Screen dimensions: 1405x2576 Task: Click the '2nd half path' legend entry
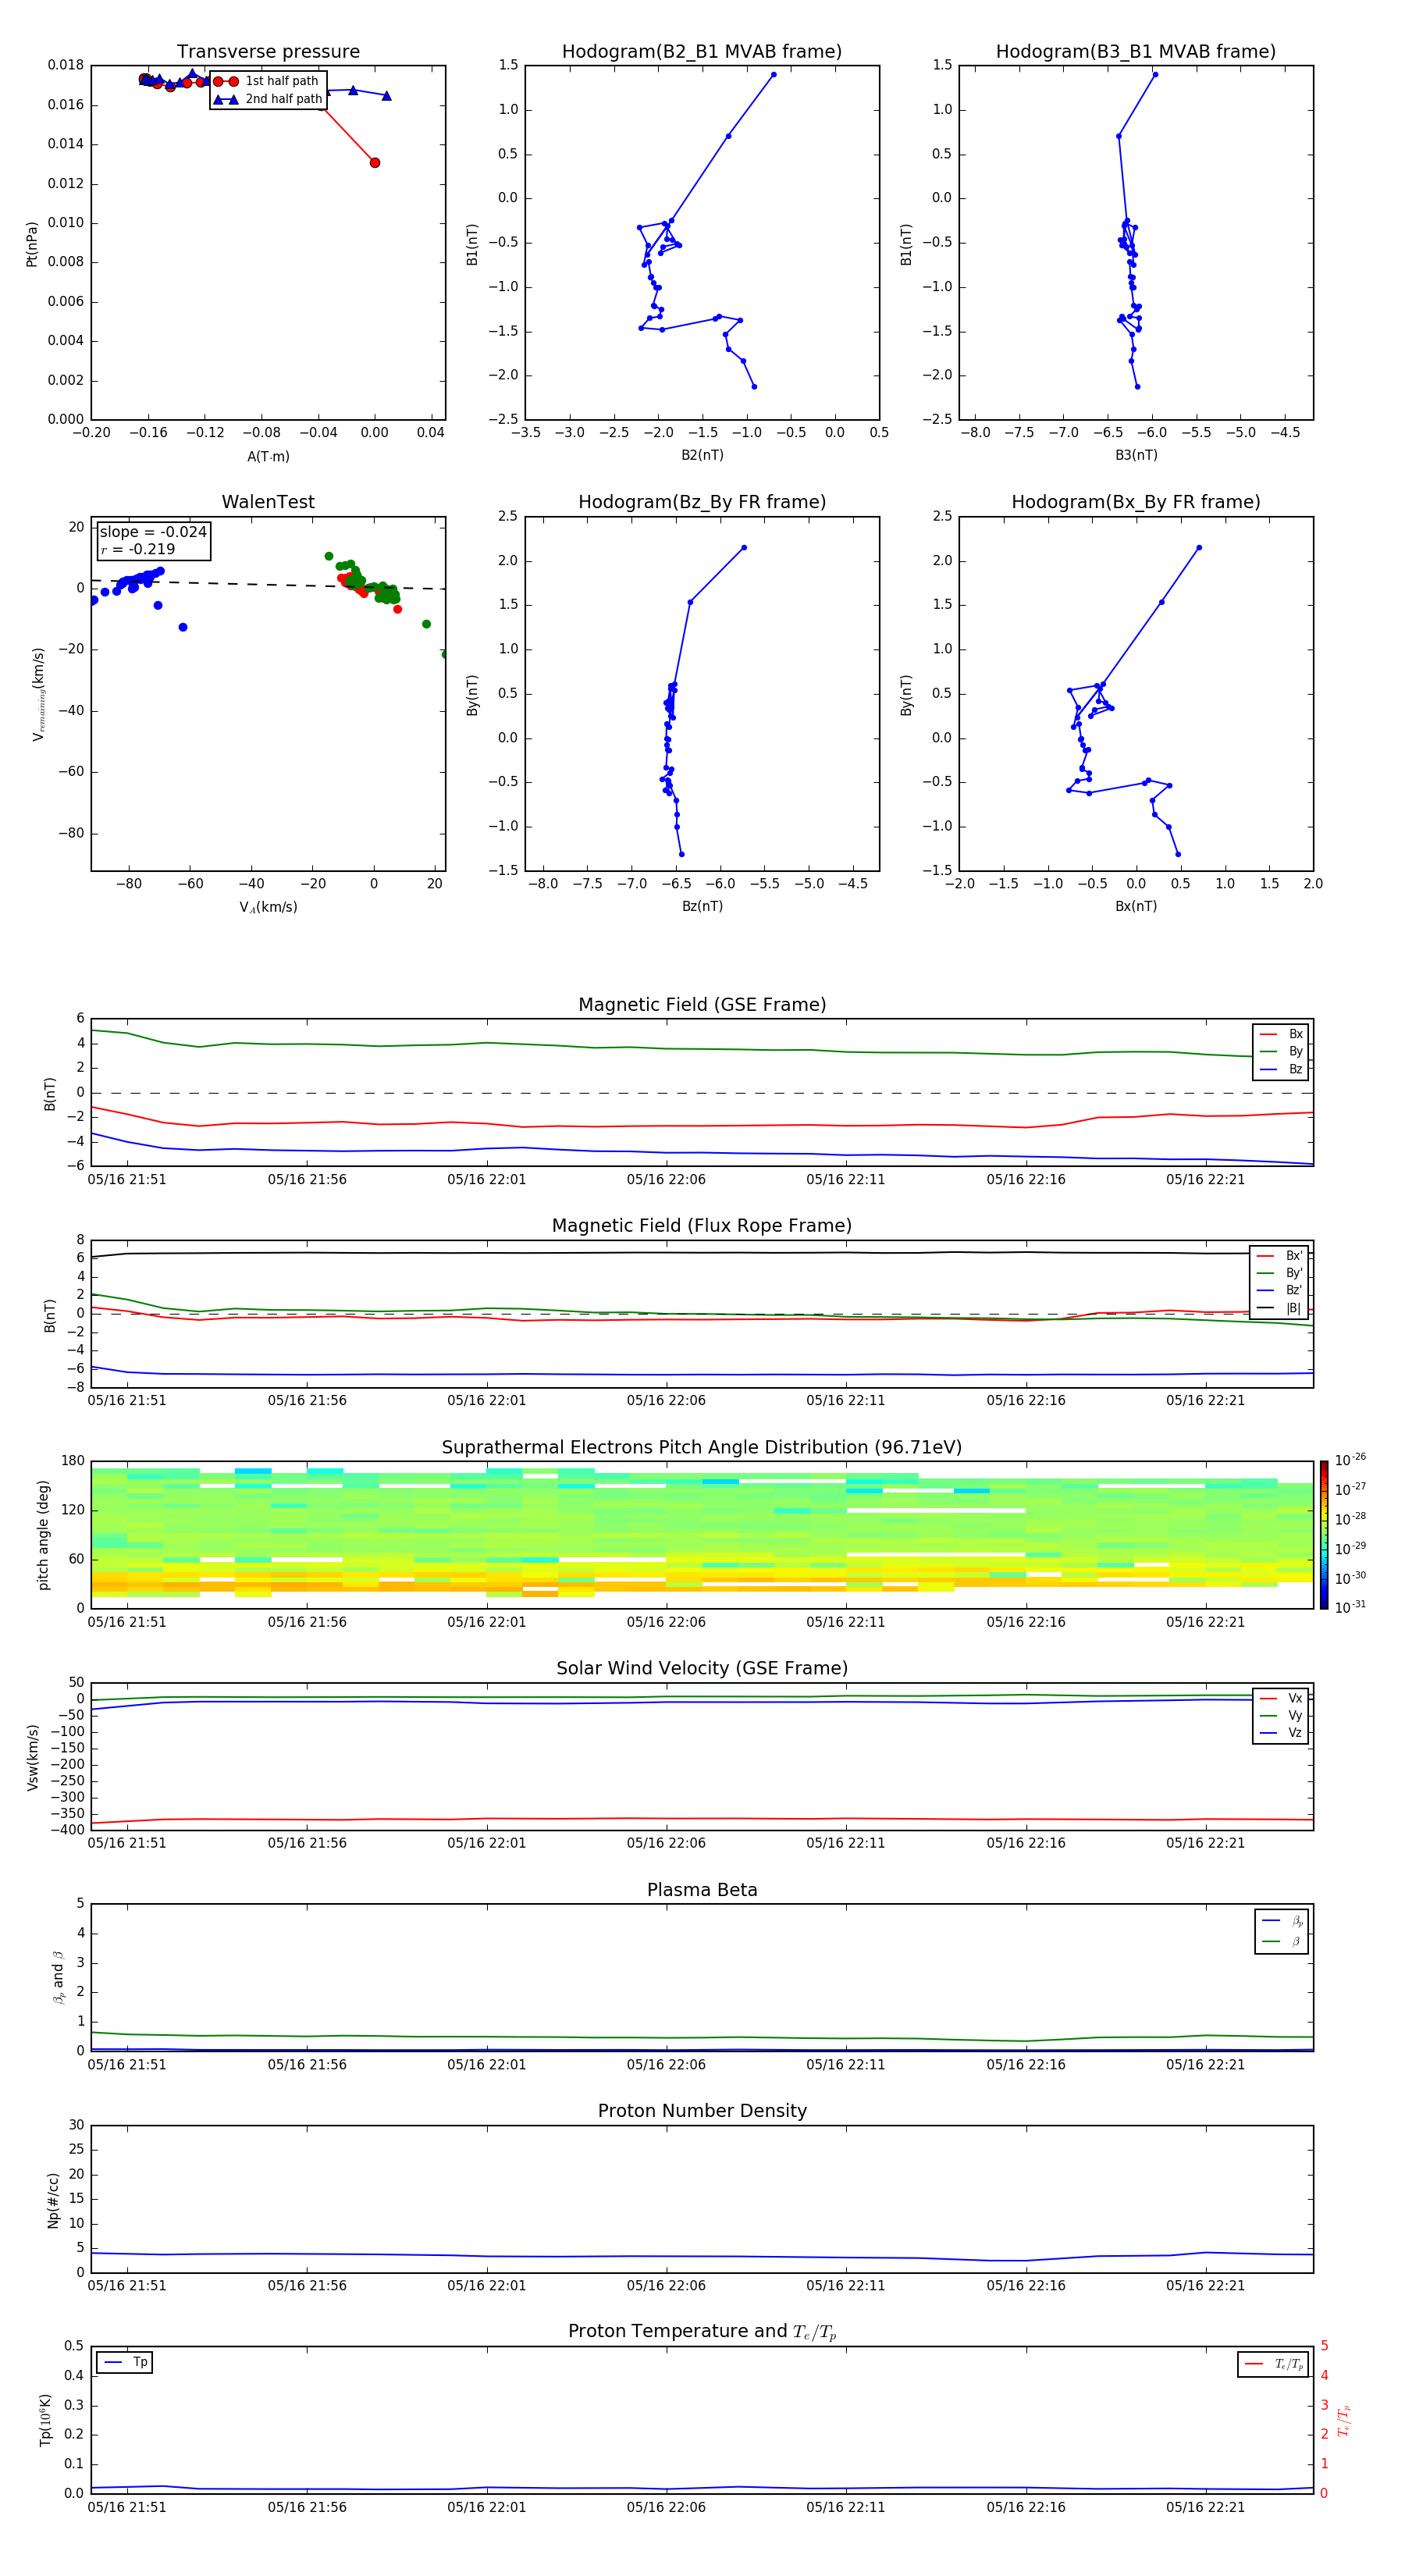(x=268, y=99)
